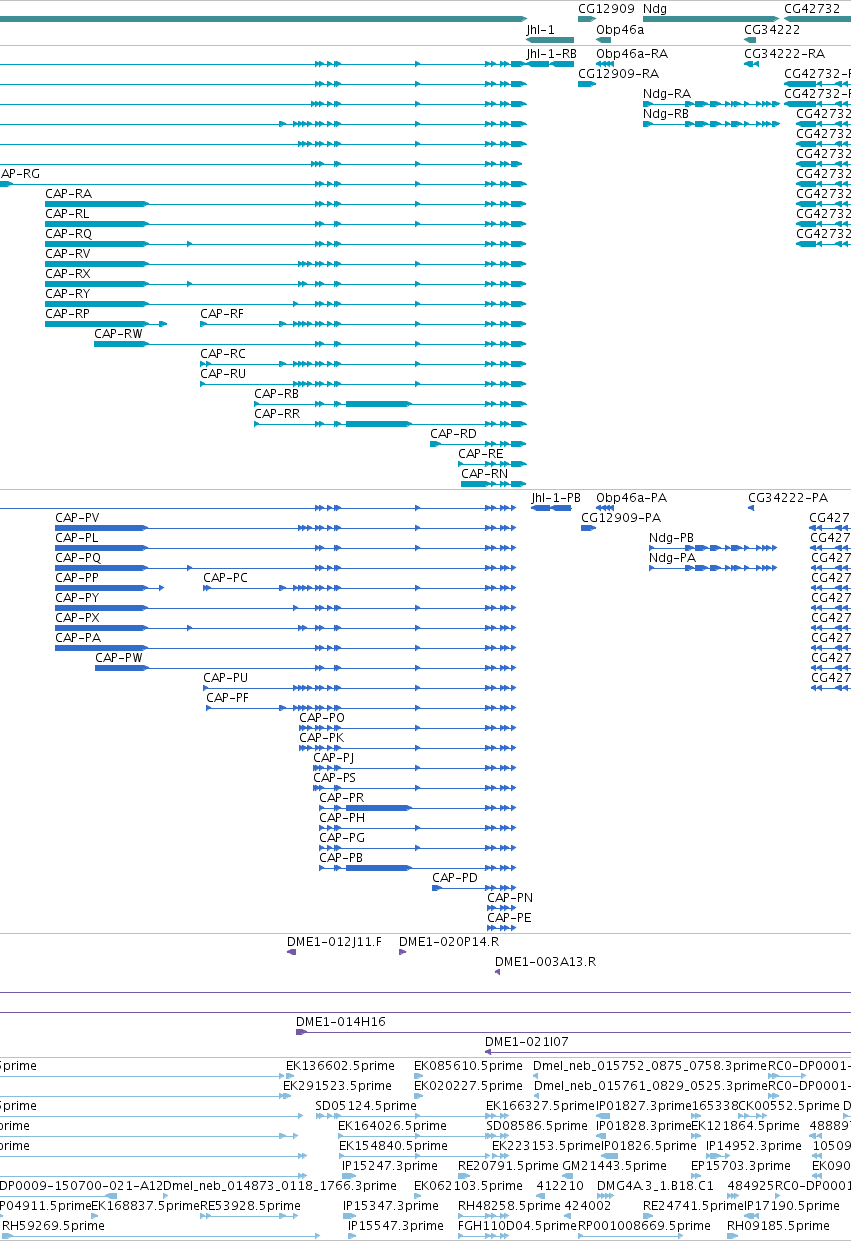Click the EK136602.5prime EST label
This screenshot has height=1241, width=851.
click(339, 1066)
